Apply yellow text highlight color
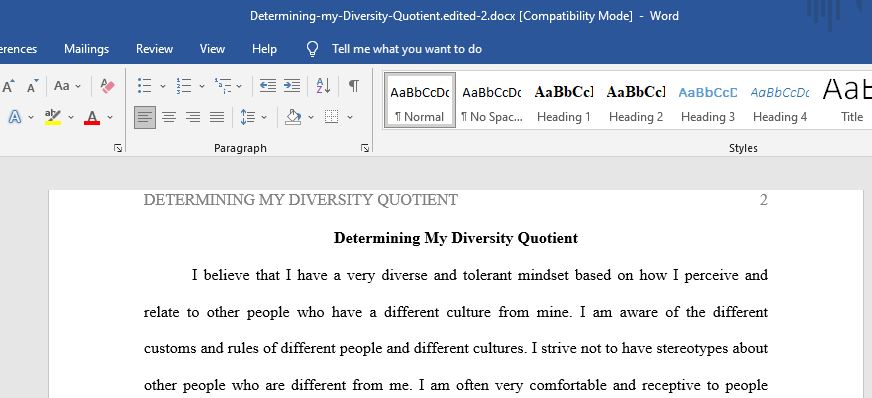 click(x=53, y=117)
